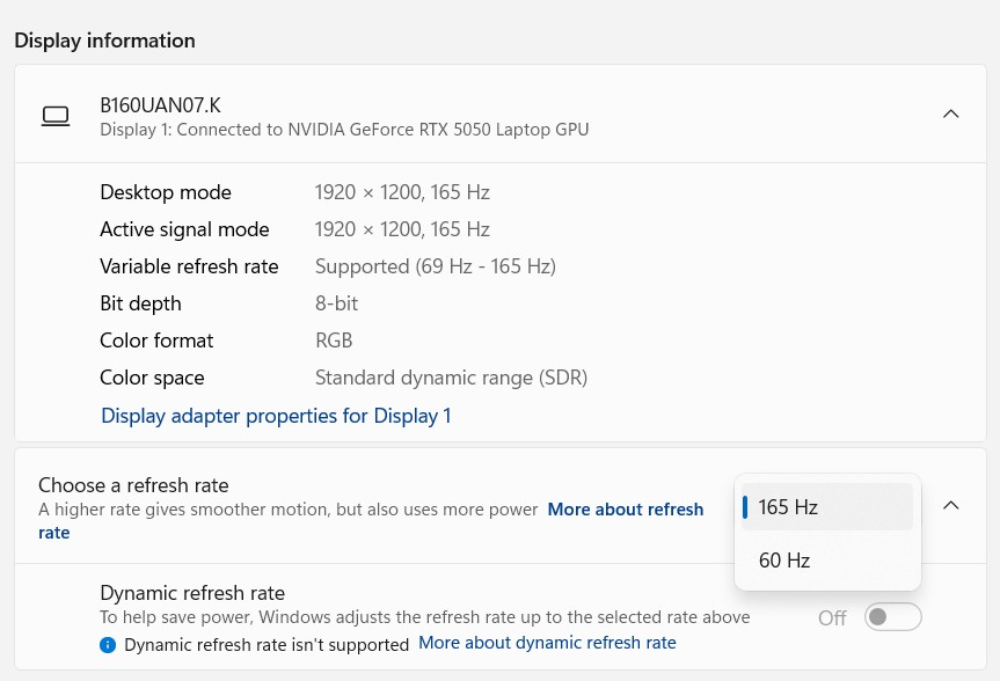Click the 8-bit Bit depth value

[x=336, y=303]
